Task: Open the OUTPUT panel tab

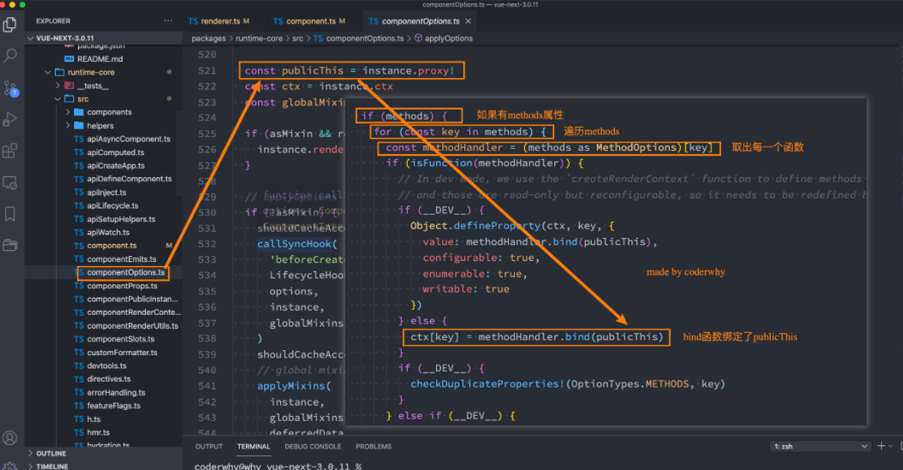Action: (x=208, y=446)
